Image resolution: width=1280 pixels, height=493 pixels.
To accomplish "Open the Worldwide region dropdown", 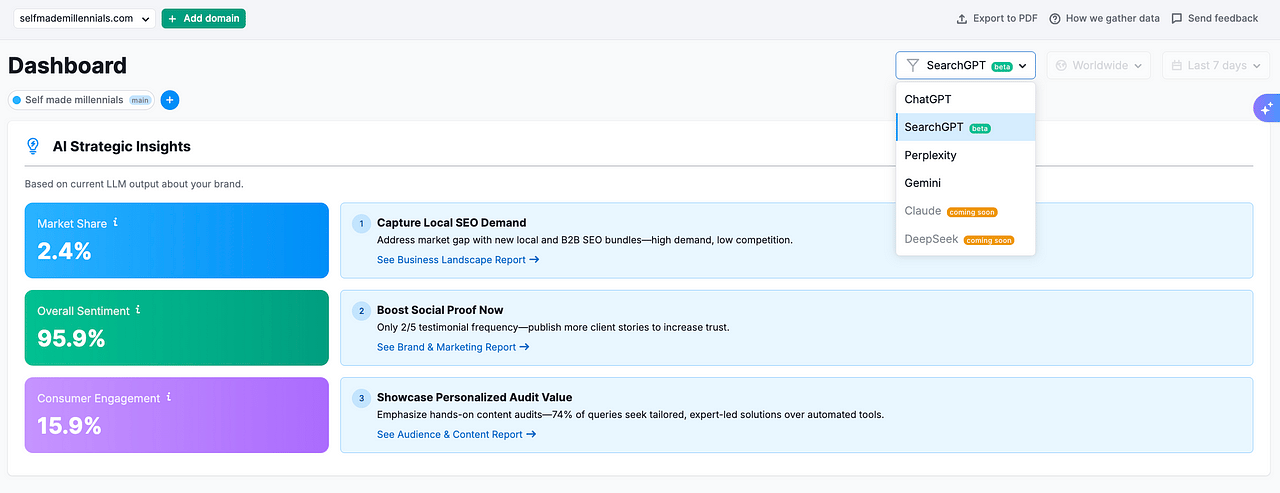I will coord(1098,65).
